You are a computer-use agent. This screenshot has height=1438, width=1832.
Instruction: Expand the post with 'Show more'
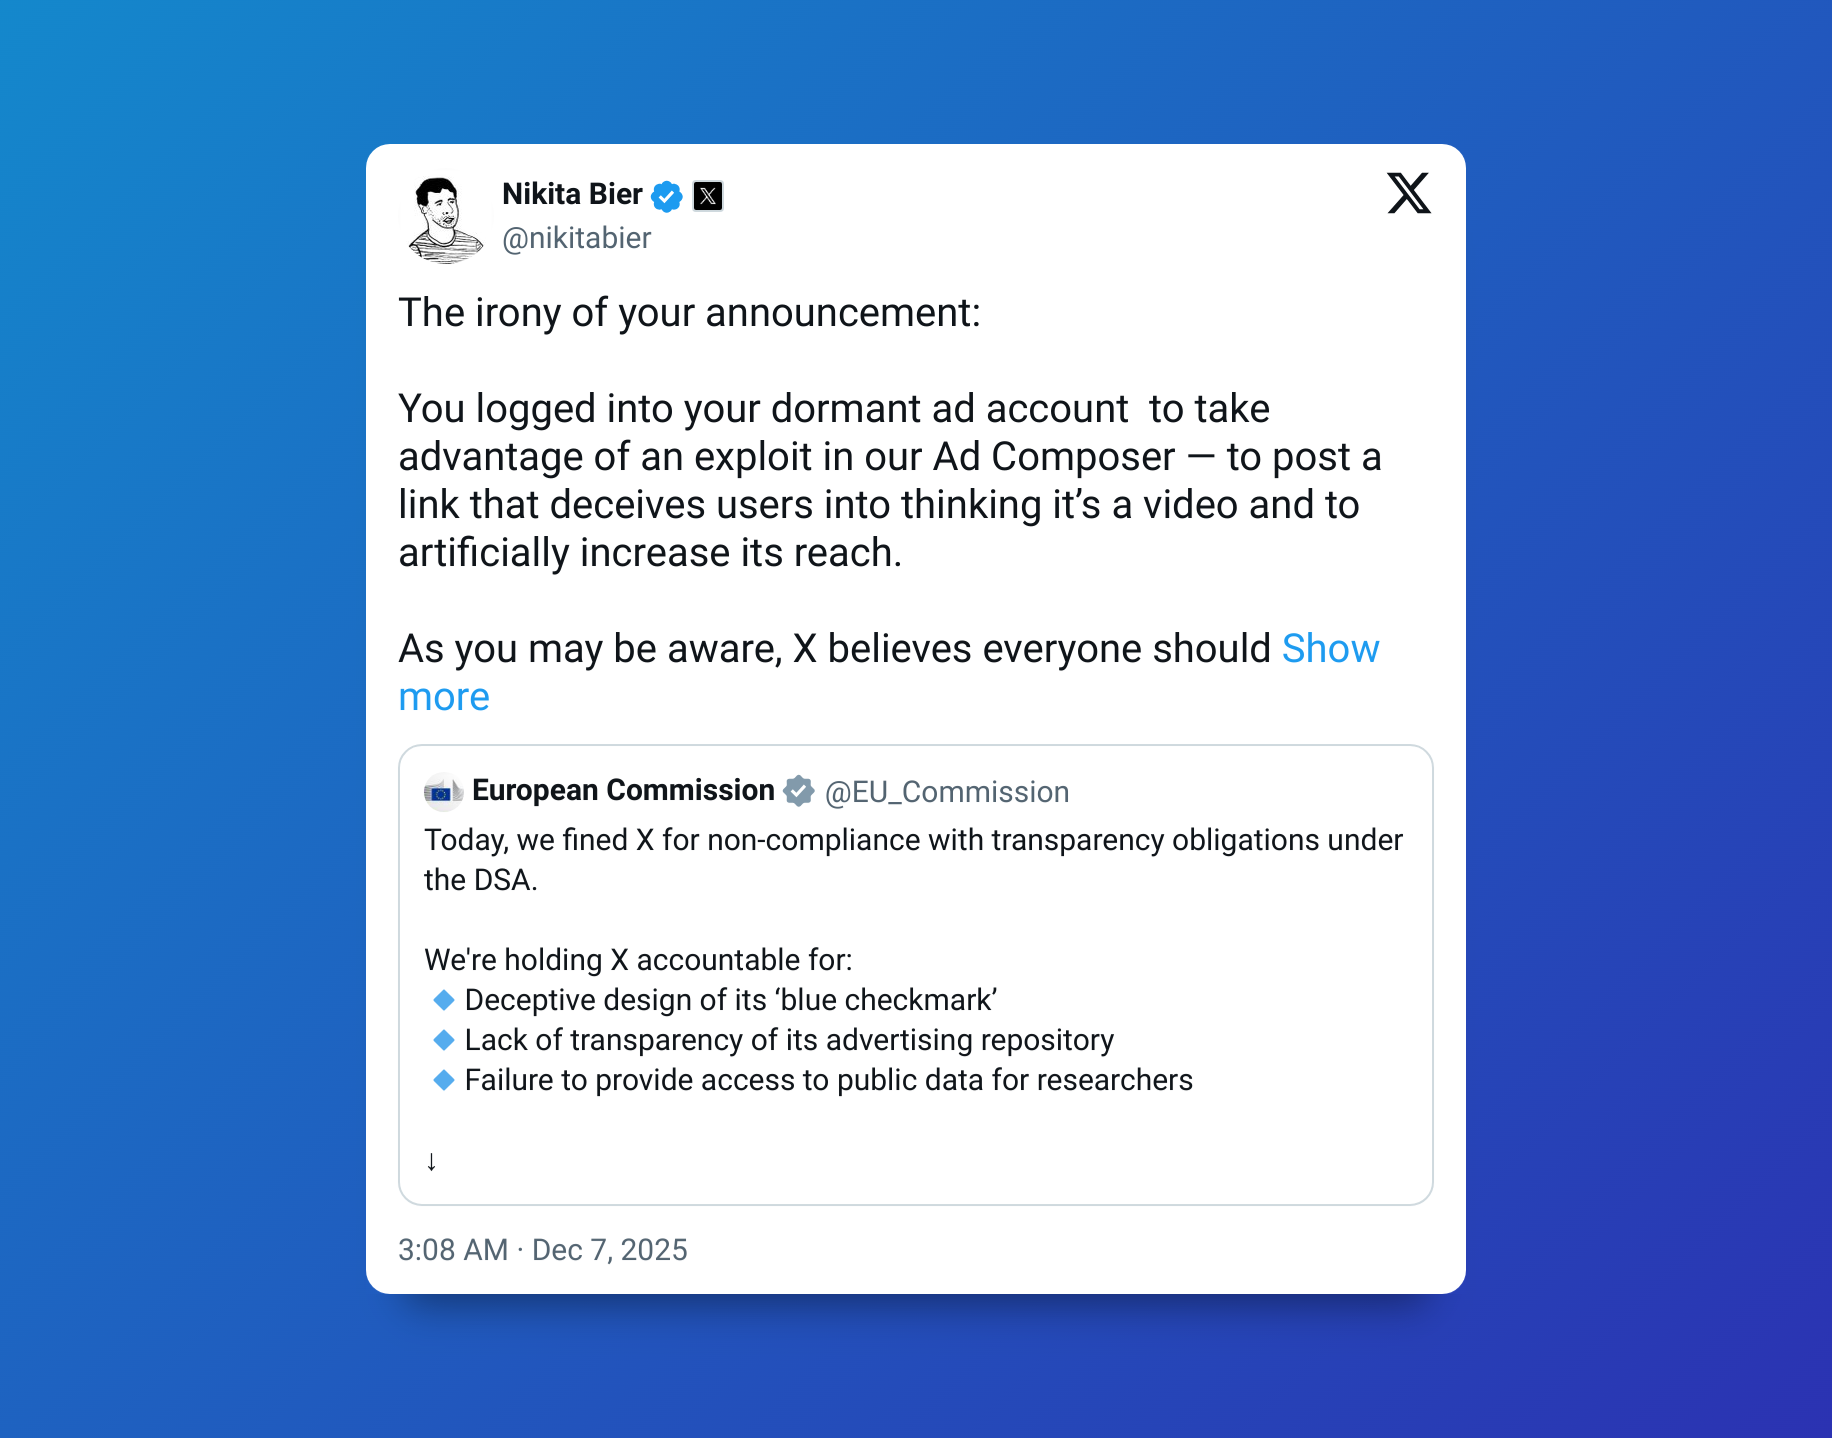coord(1330,649)
